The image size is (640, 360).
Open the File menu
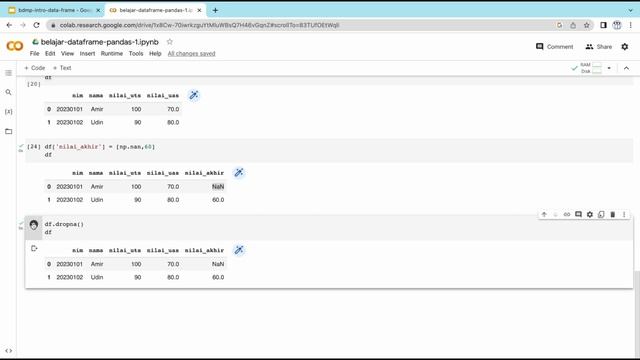click(x=34, y=53)
